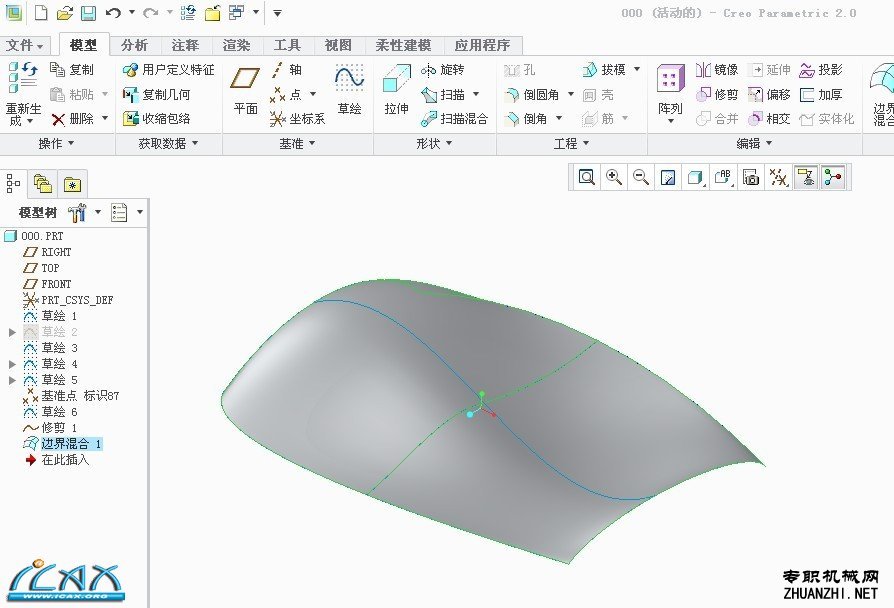Open the 操作 group dropdown
The image size is (894, 608).
pos(56,144)
